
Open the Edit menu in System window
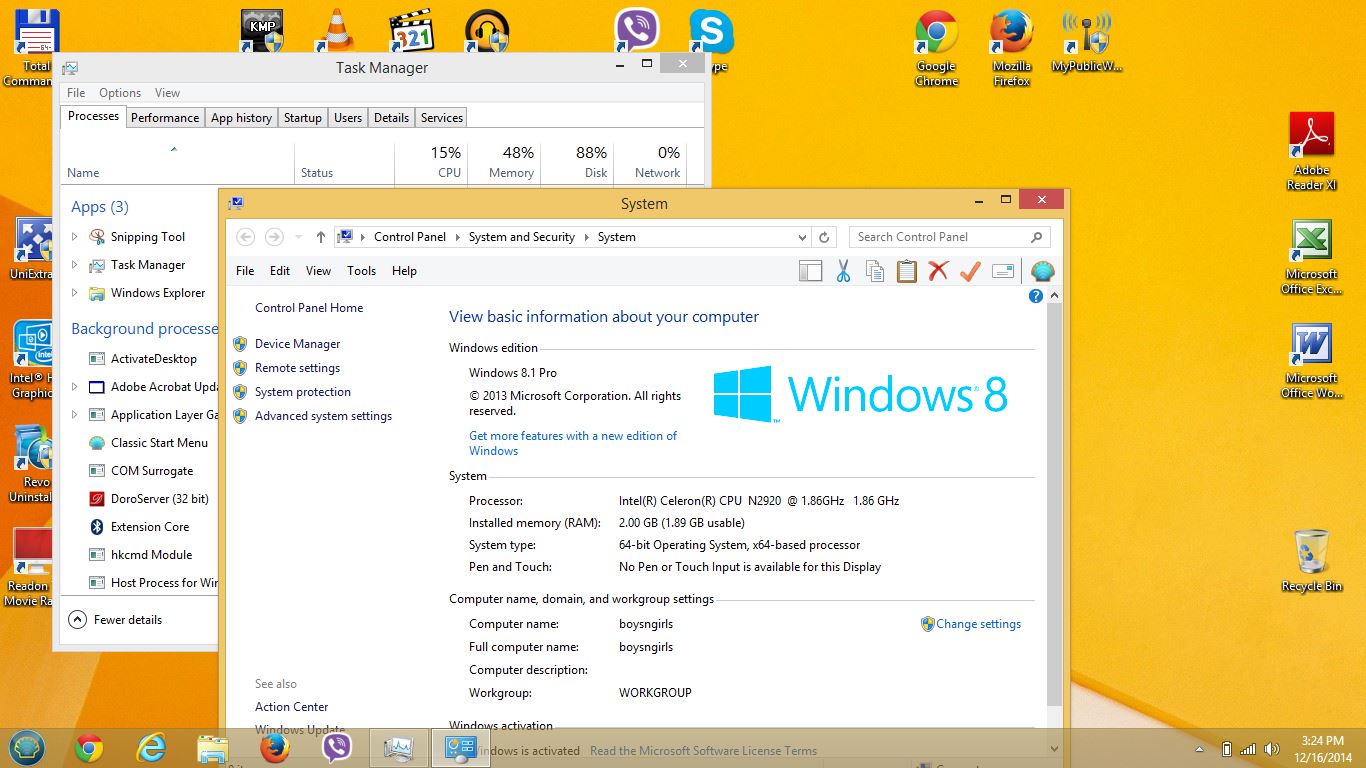(x=280, y=271)
